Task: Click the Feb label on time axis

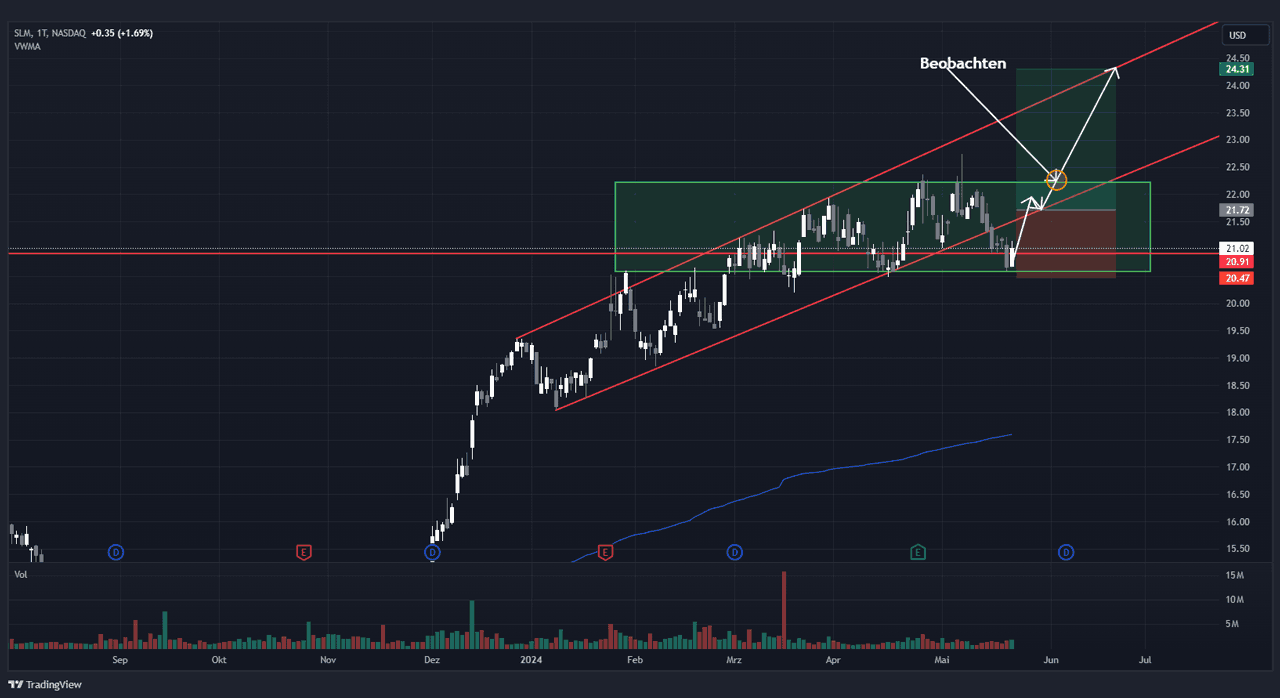Action: tap(634, 660)
